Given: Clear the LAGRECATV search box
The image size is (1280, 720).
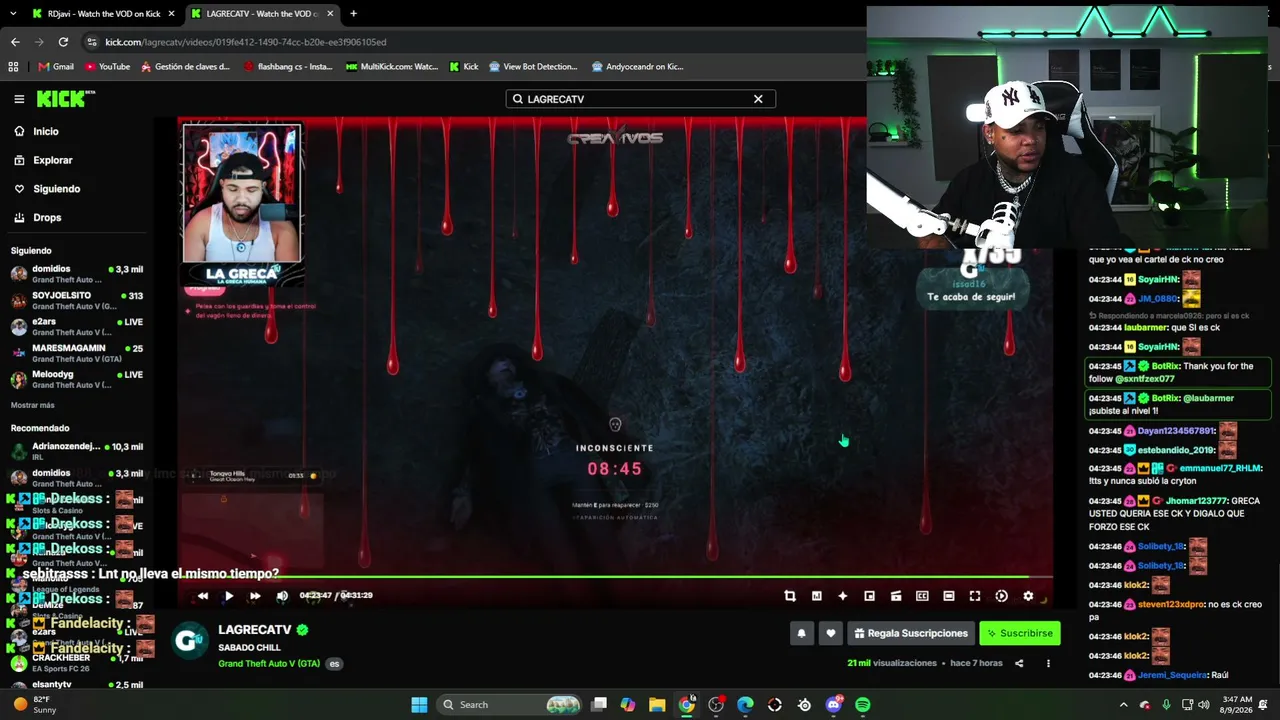Looking at the screenshot, I should pyautogui.click(x=758, y=99).
